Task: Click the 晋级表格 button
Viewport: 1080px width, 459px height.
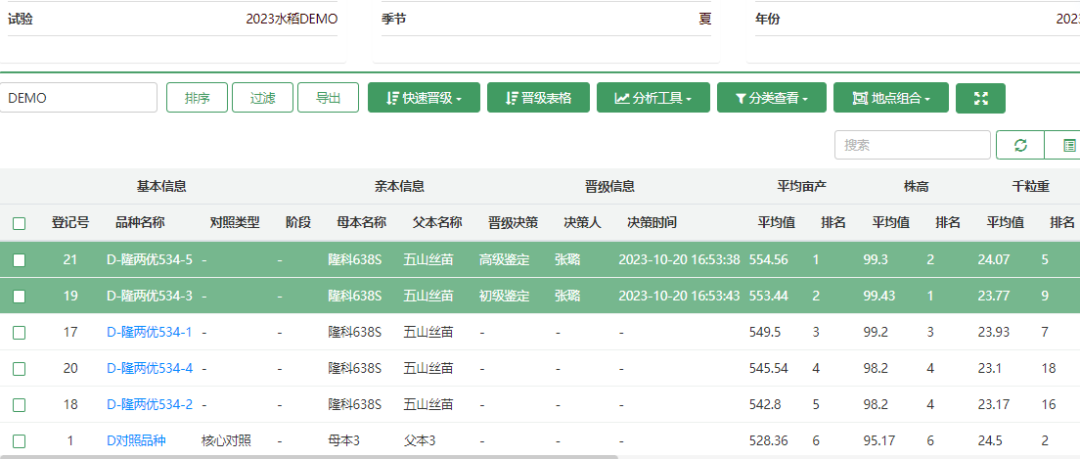Action: tap(538, 98)
